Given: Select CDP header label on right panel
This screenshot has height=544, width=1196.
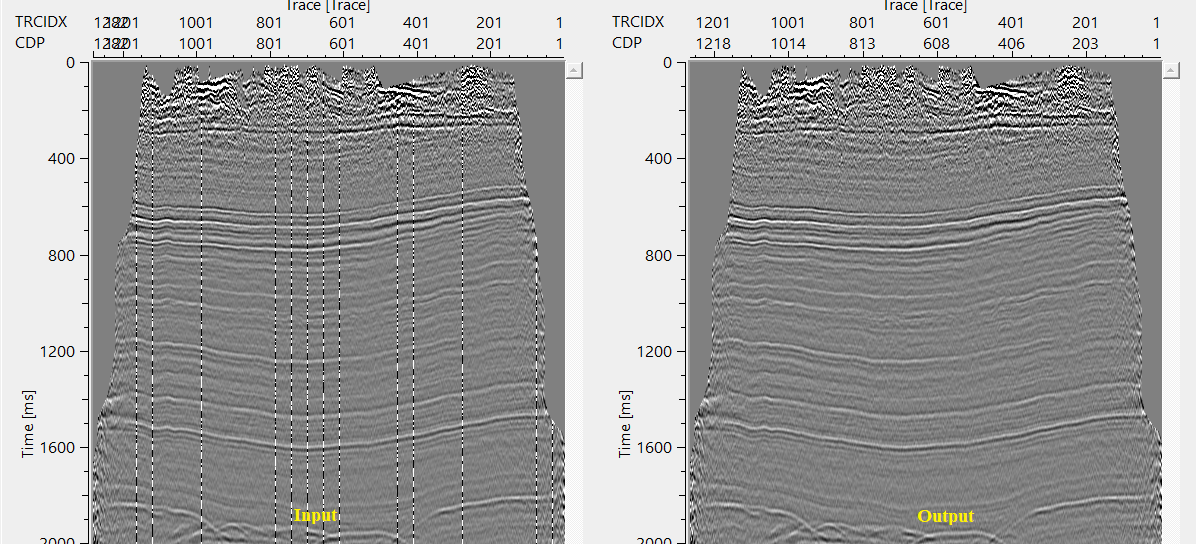Looking at the screenshot, I should click(x=627, y=43).
